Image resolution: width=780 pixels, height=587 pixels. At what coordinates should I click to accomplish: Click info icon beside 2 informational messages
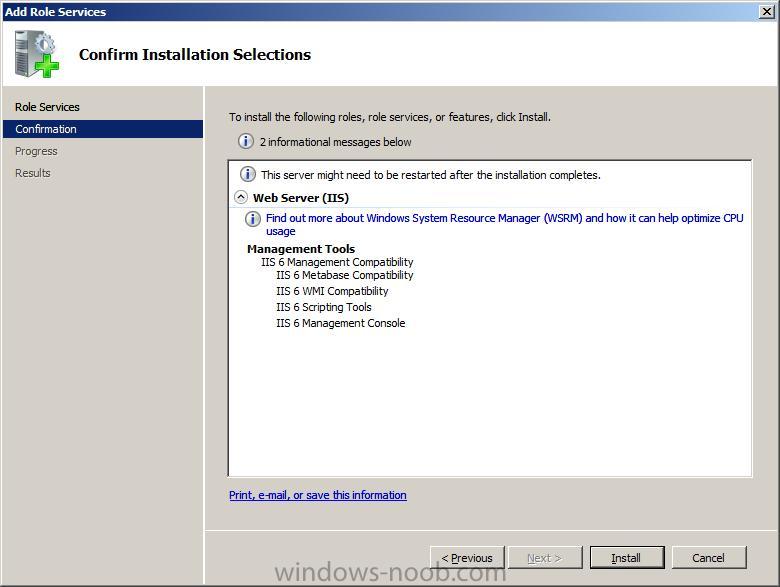tap(245, 141)
